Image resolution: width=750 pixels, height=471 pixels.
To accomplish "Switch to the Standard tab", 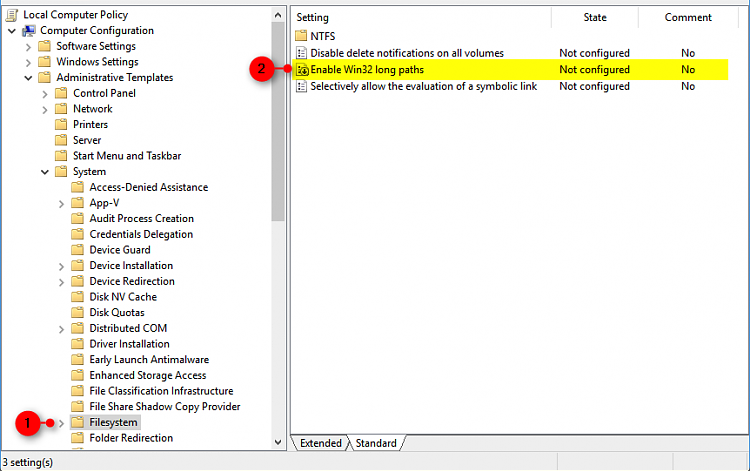I will (x=376, y=443).
